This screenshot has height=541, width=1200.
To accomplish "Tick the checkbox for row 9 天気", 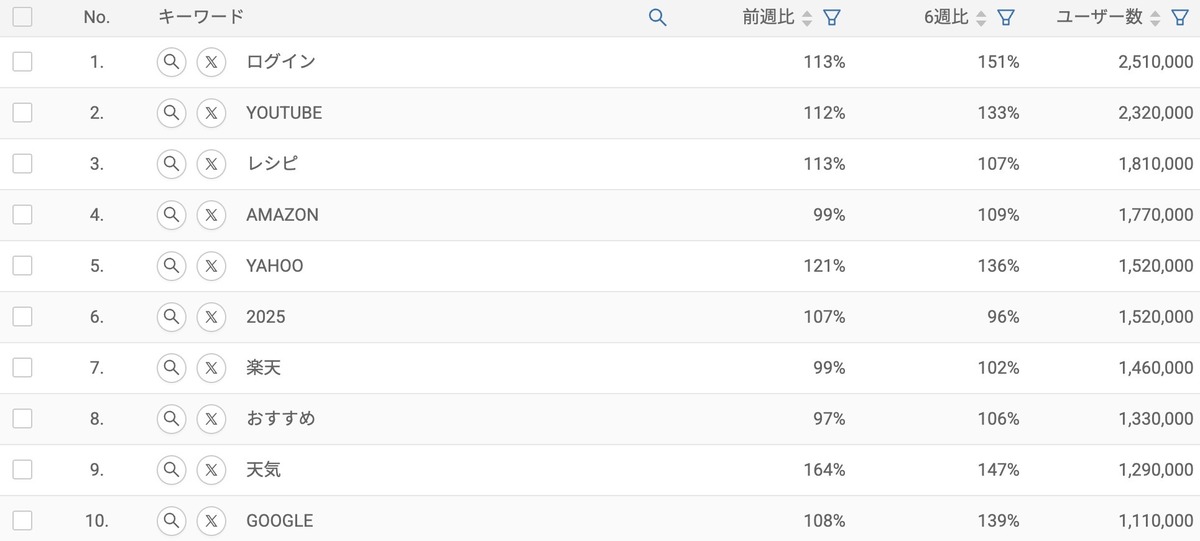I will point(22,470).
